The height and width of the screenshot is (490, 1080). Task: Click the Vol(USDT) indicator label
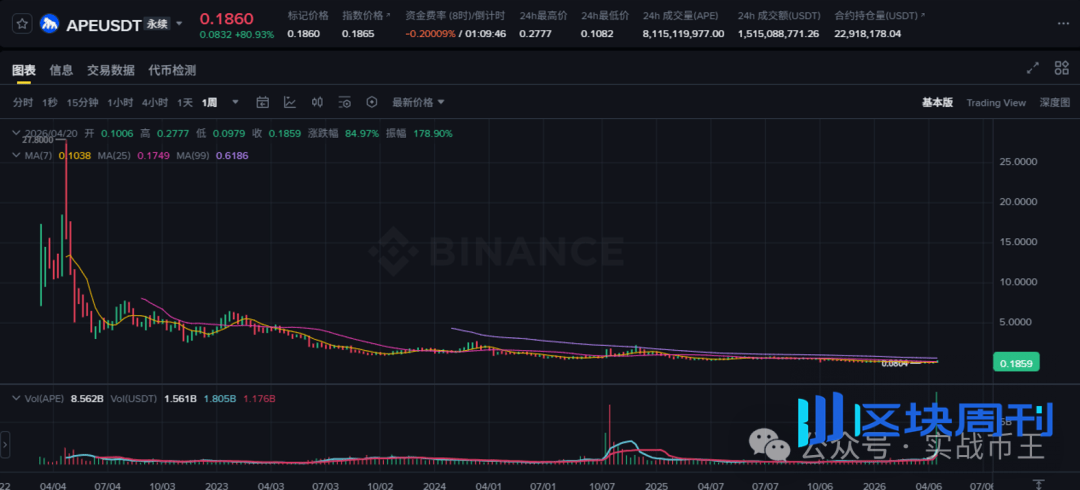[134, 398]
